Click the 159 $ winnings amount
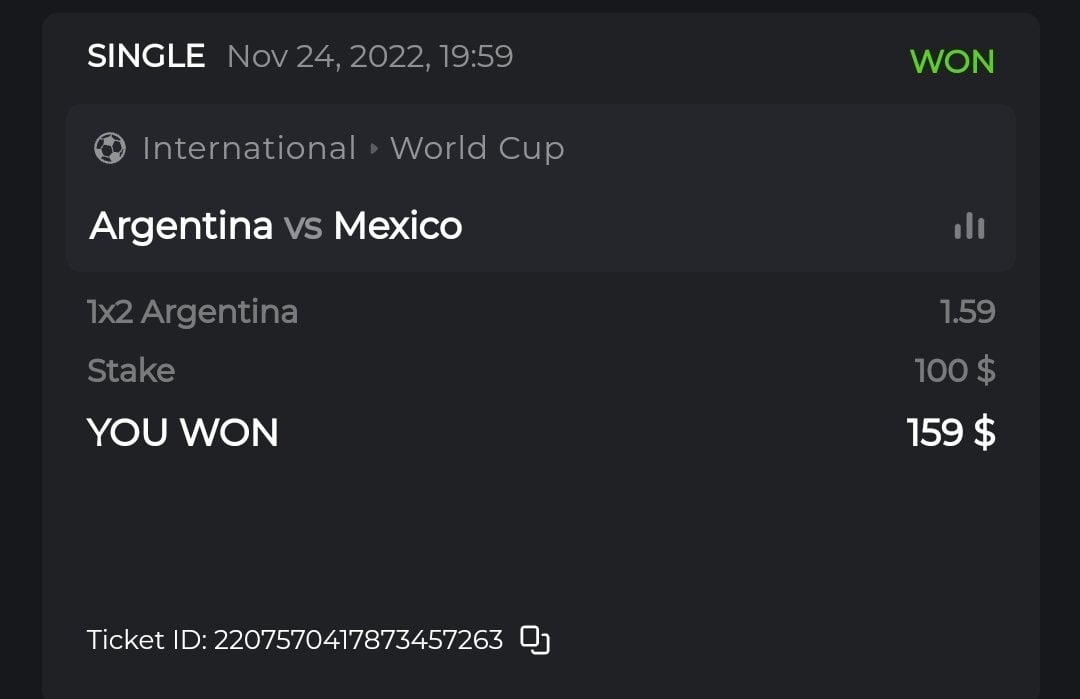1080x699 pixels. pyautogui.click(x=950, y=433)
